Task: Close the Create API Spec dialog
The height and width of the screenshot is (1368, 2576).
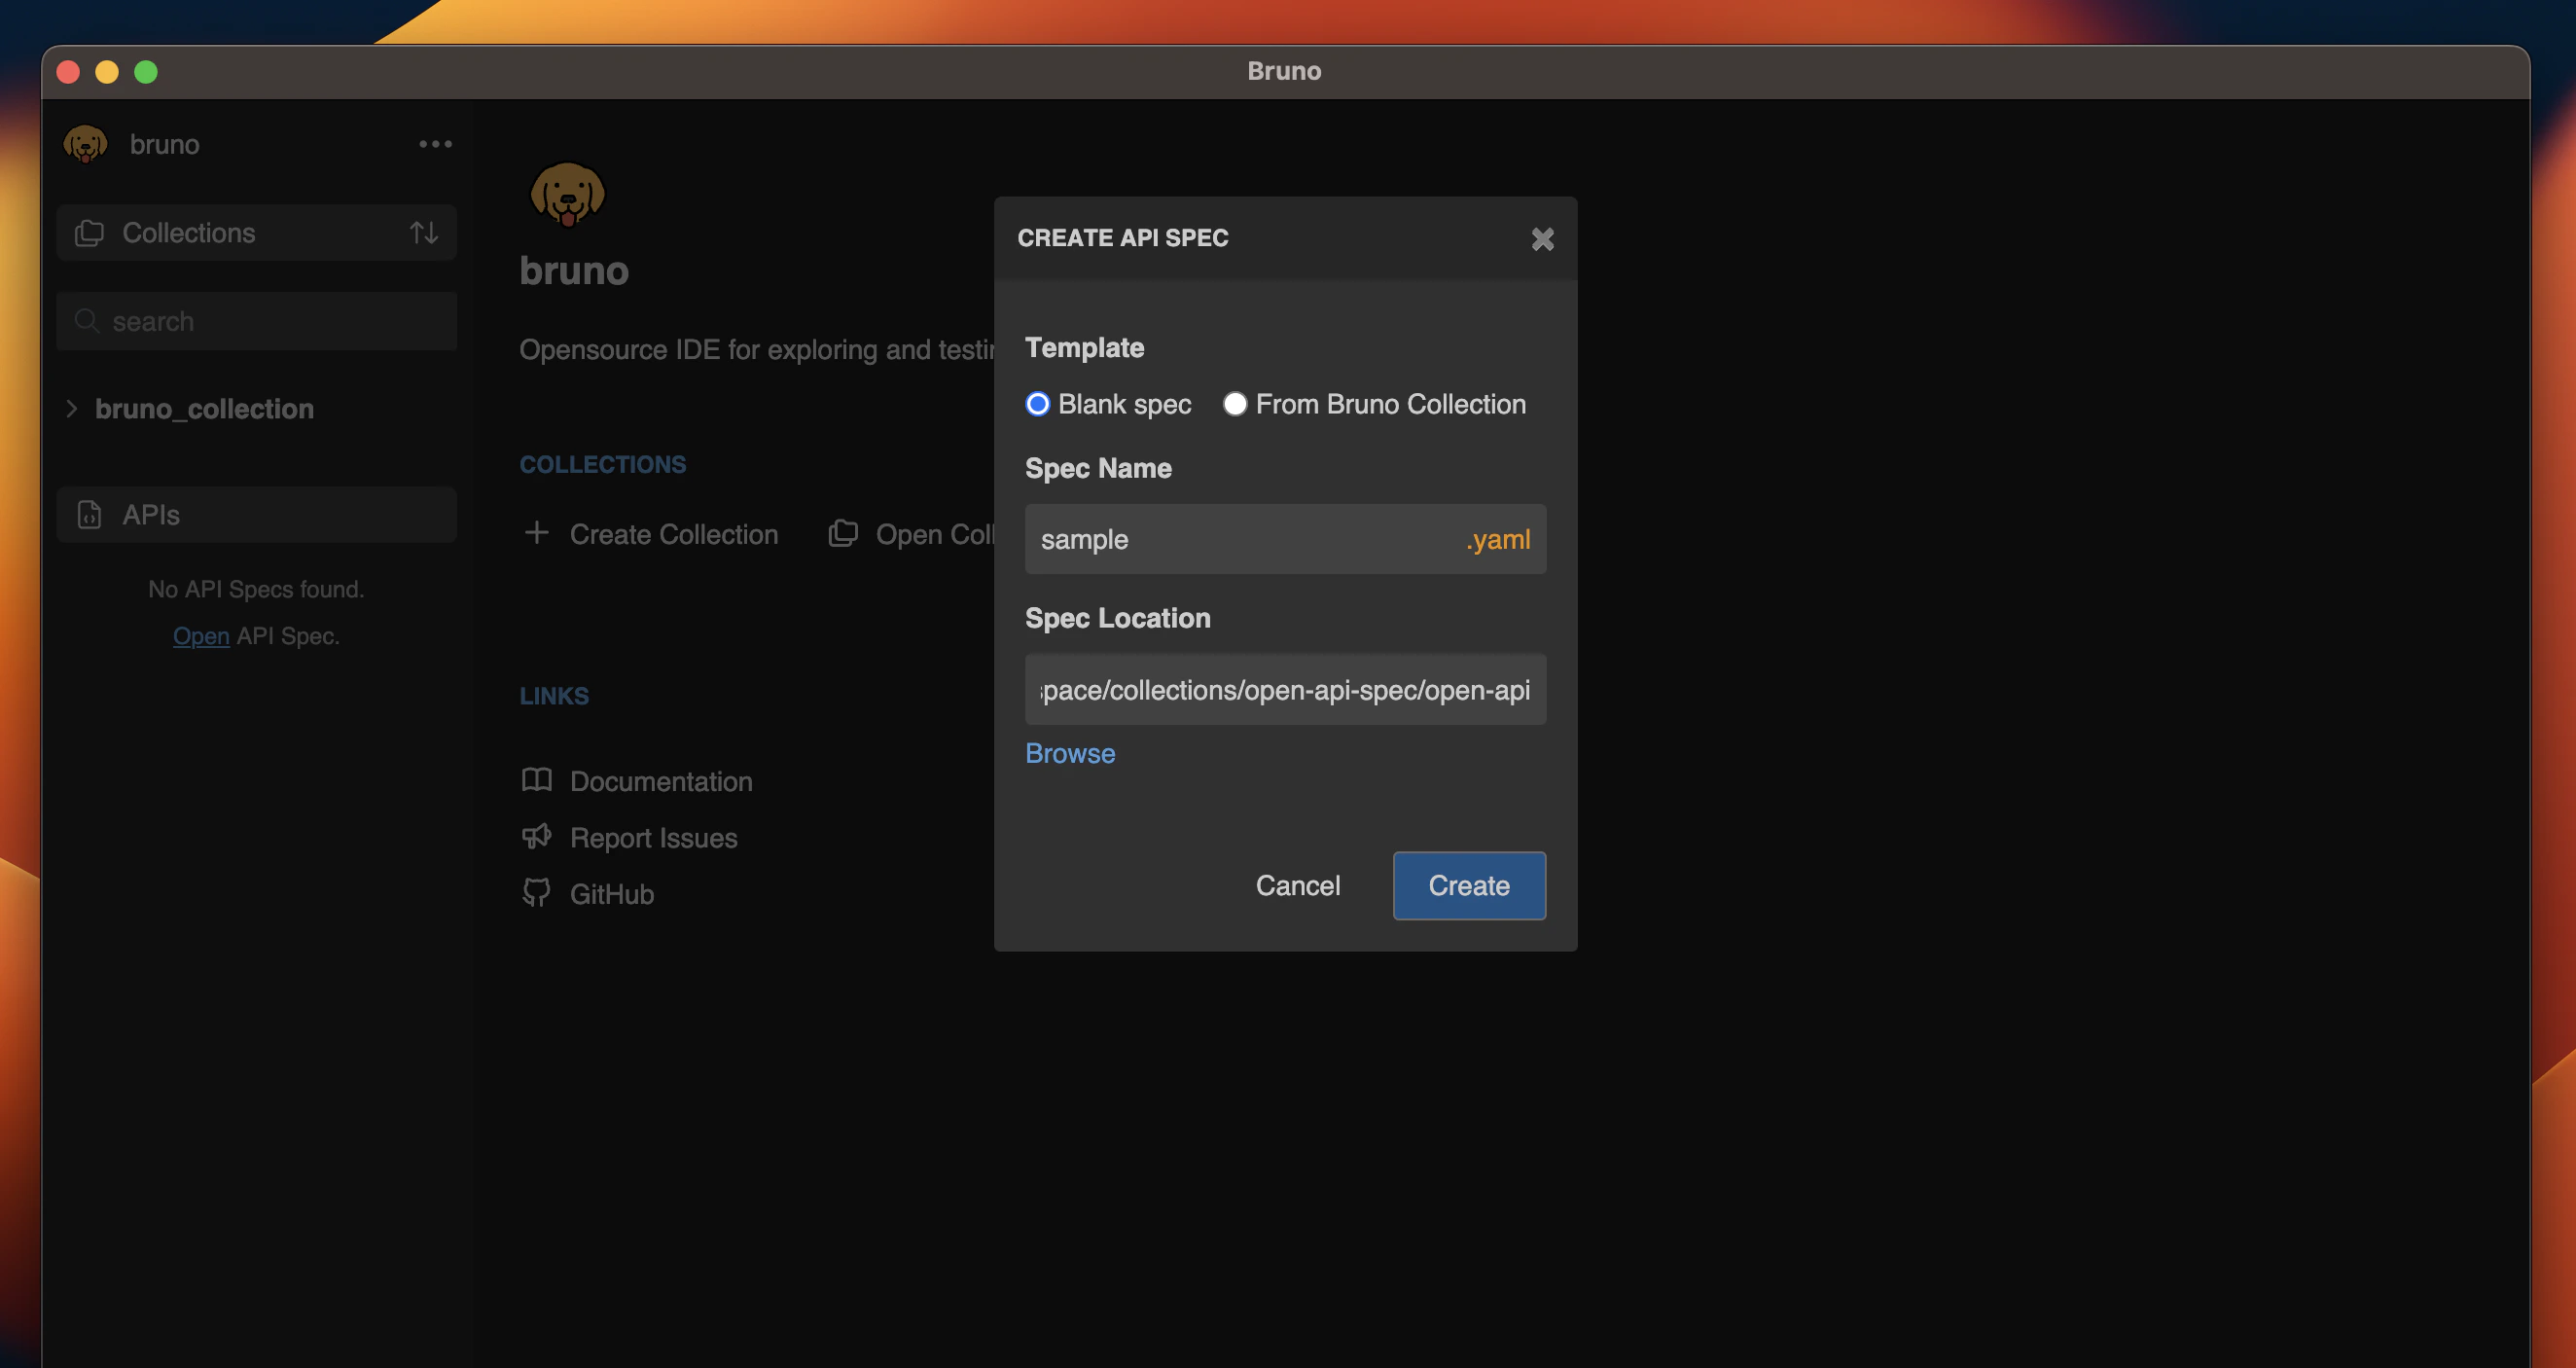Action: (1542, 239)
